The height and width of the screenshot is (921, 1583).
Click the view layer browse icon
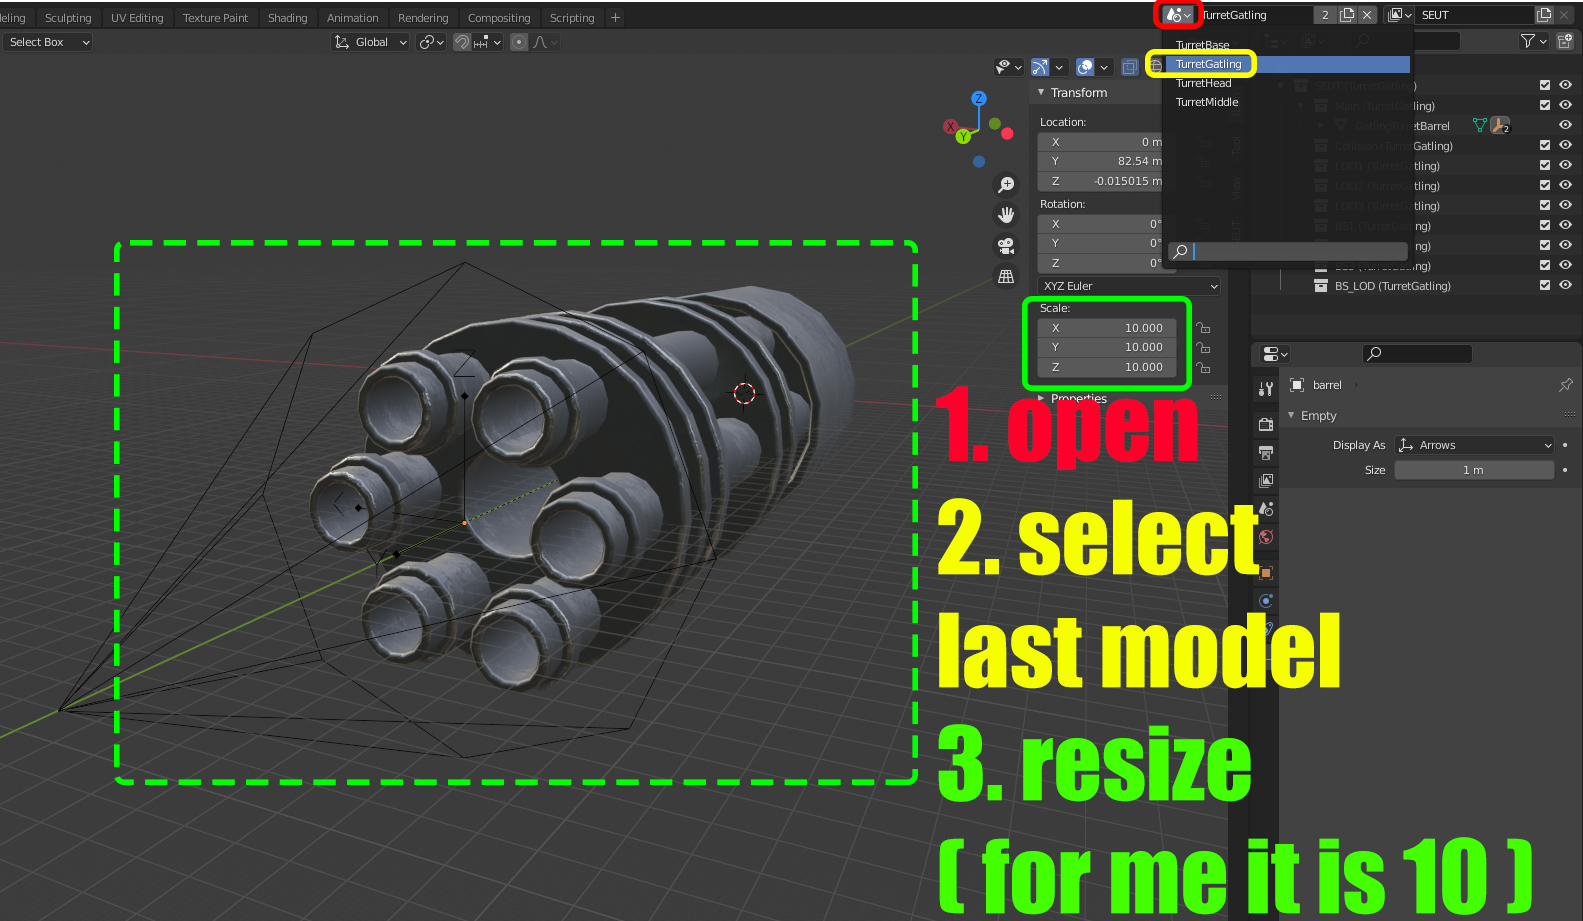tap(1400, 15)
